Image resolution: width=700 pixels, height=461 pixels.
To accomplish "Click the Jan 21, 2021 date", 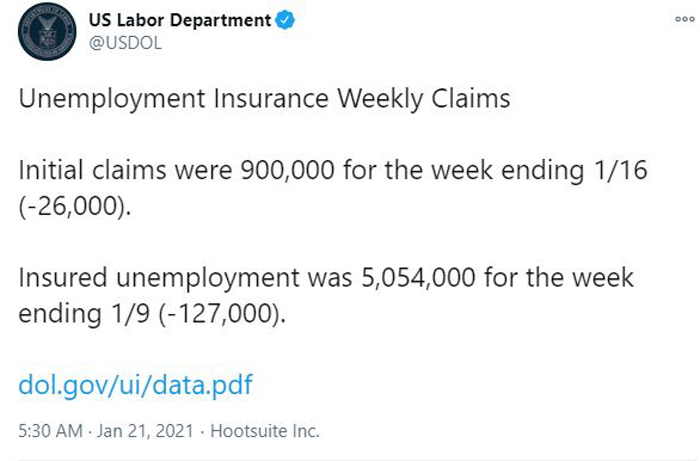I will tap(146, 431).
